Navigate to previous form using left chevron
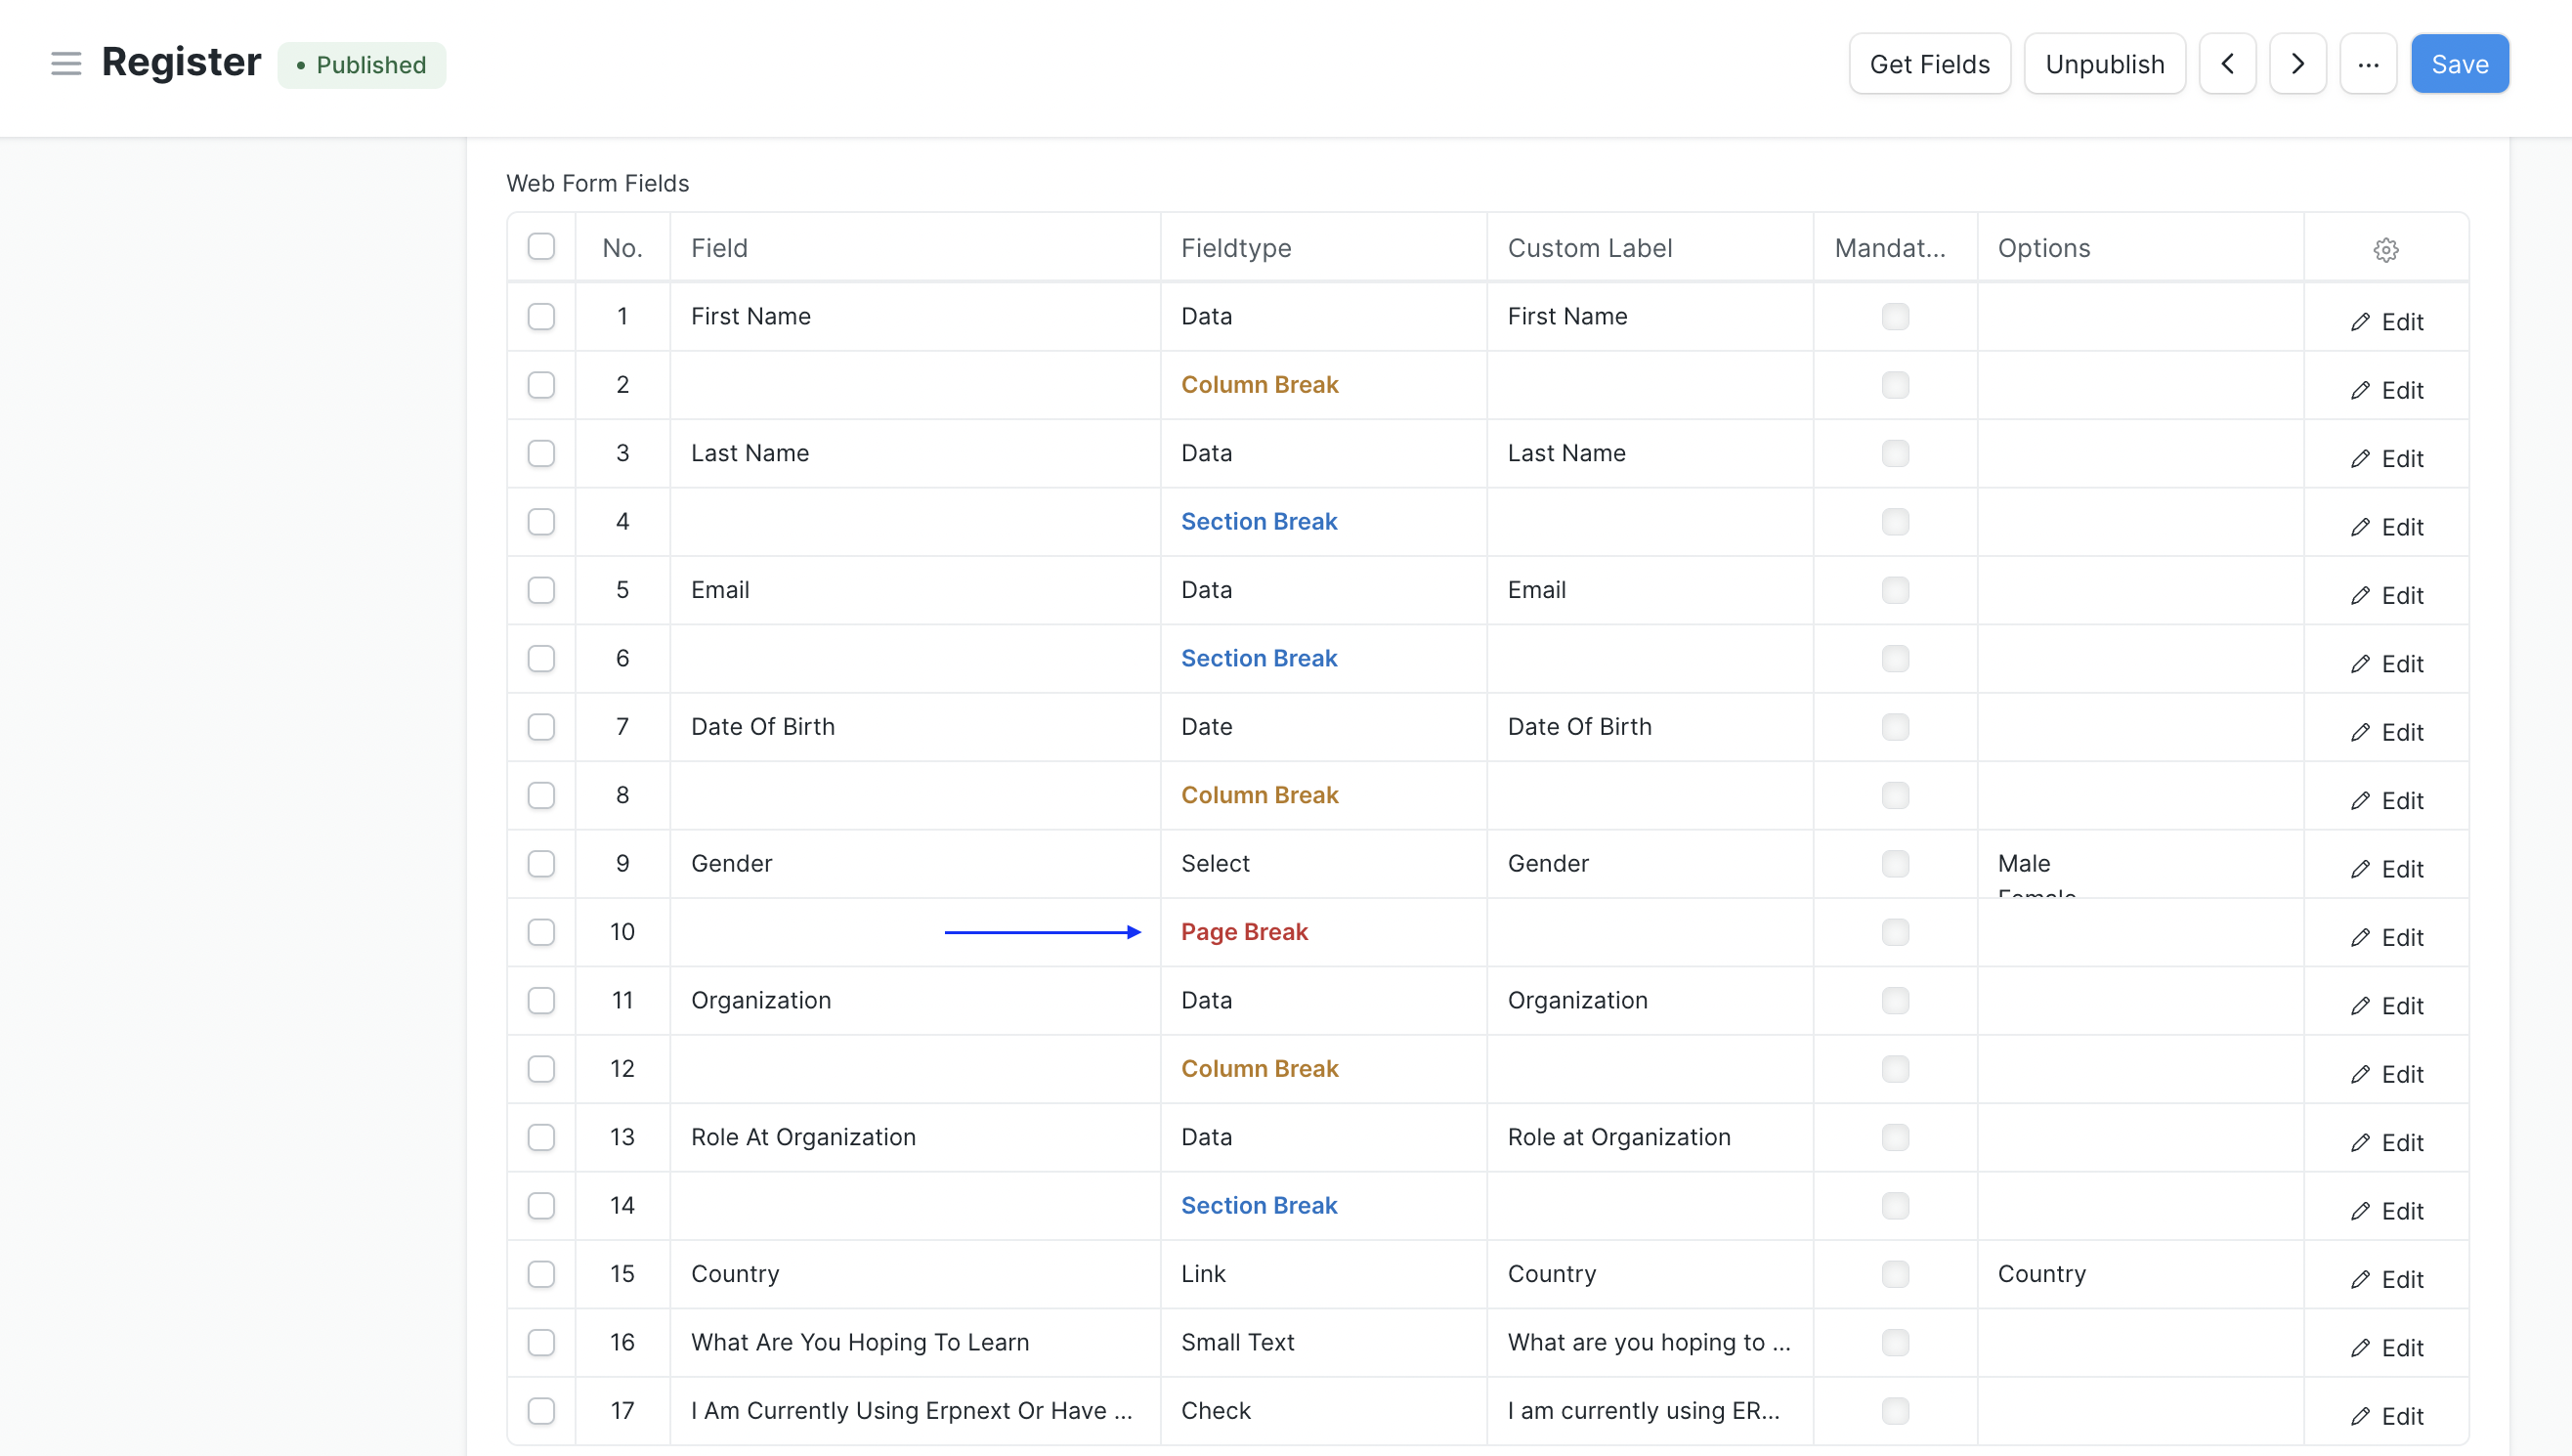 [2229, 64]
